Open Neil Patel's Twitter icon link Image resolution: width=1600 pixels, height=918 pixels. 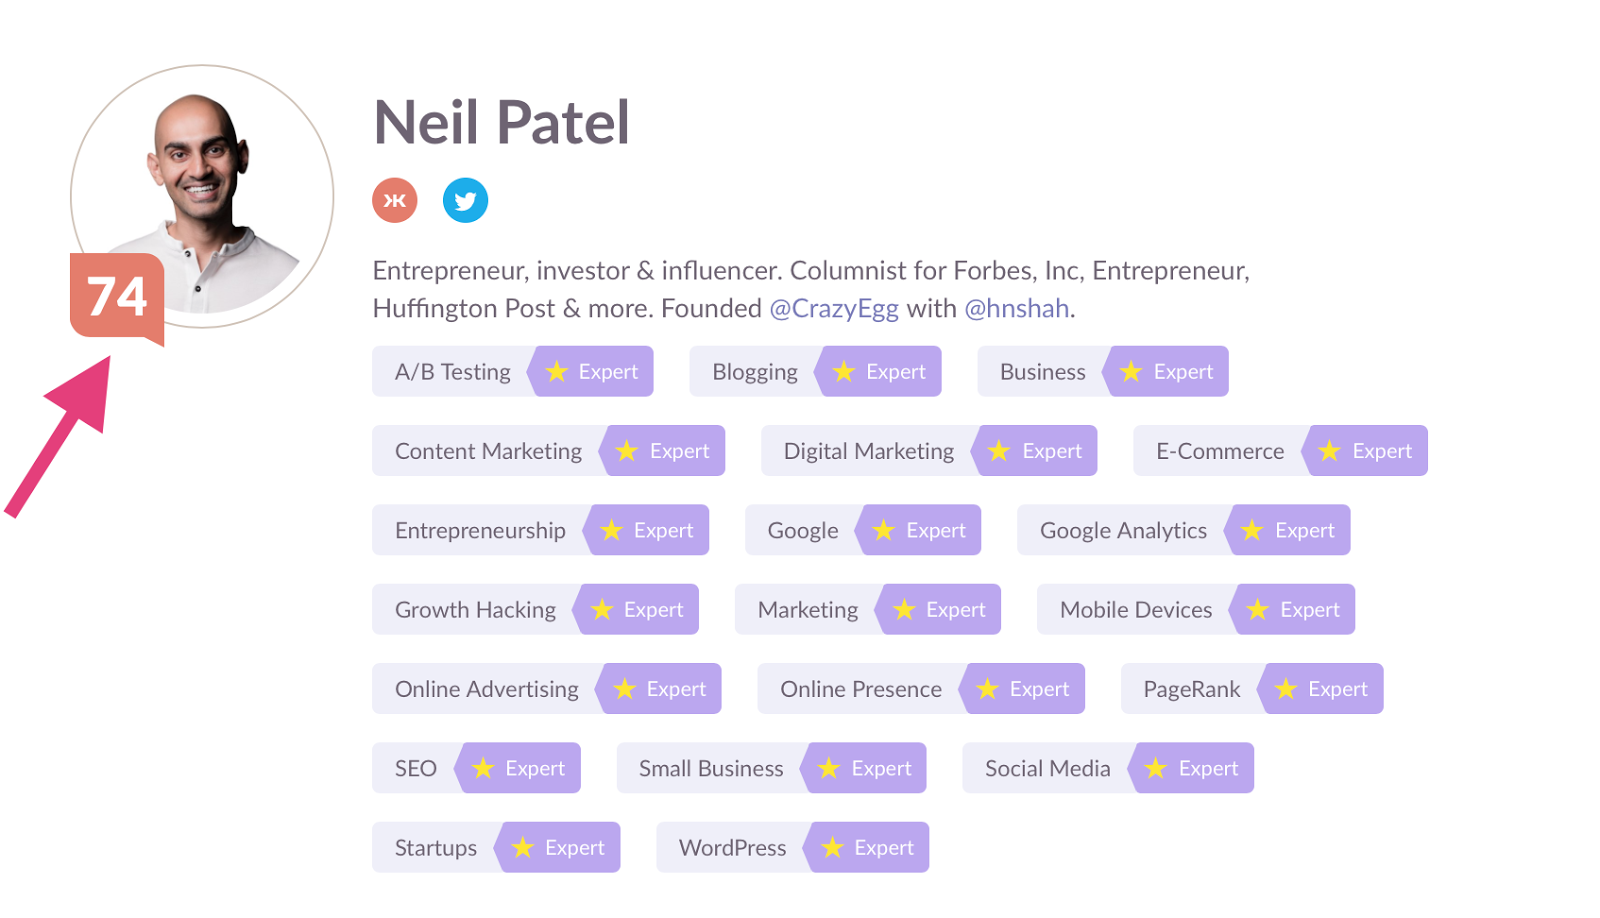tap(465, 200)
